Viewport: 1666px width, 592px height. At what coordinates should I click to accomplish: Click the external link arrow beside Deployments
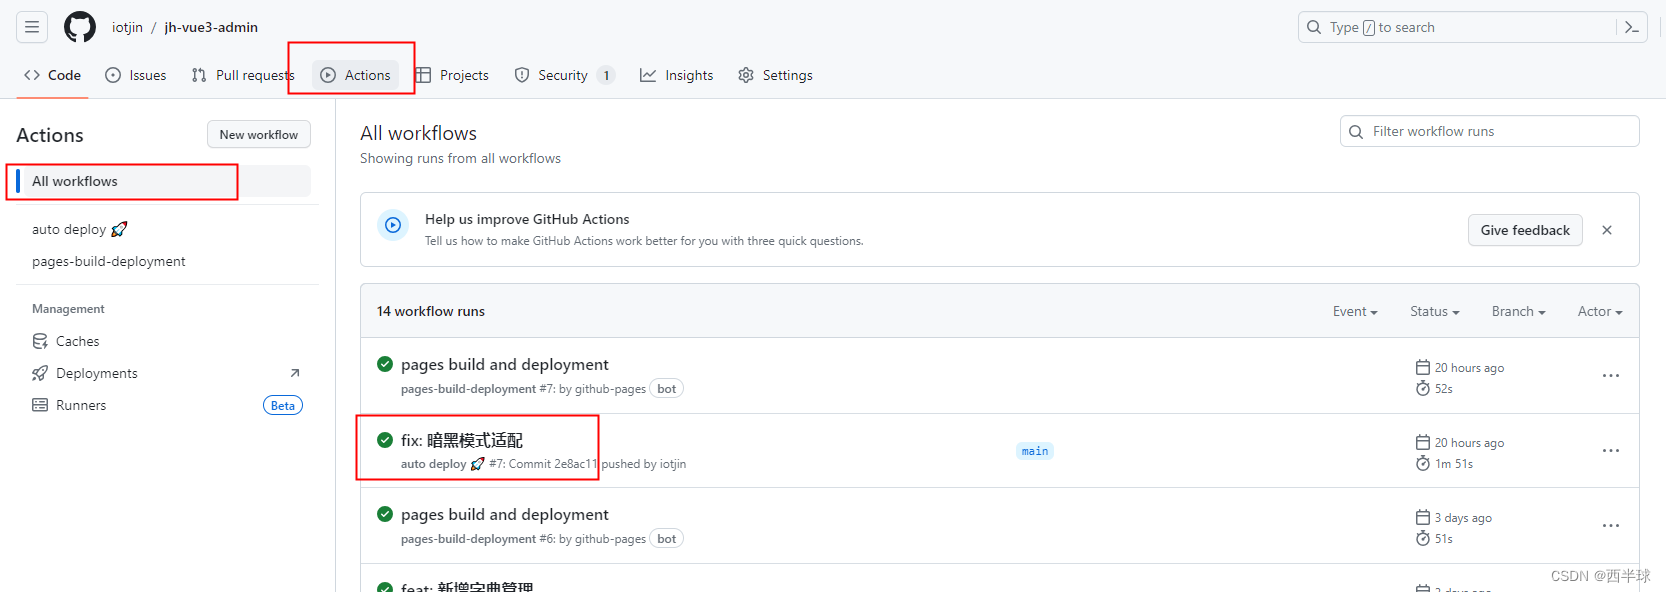click(x=295, y=373)
